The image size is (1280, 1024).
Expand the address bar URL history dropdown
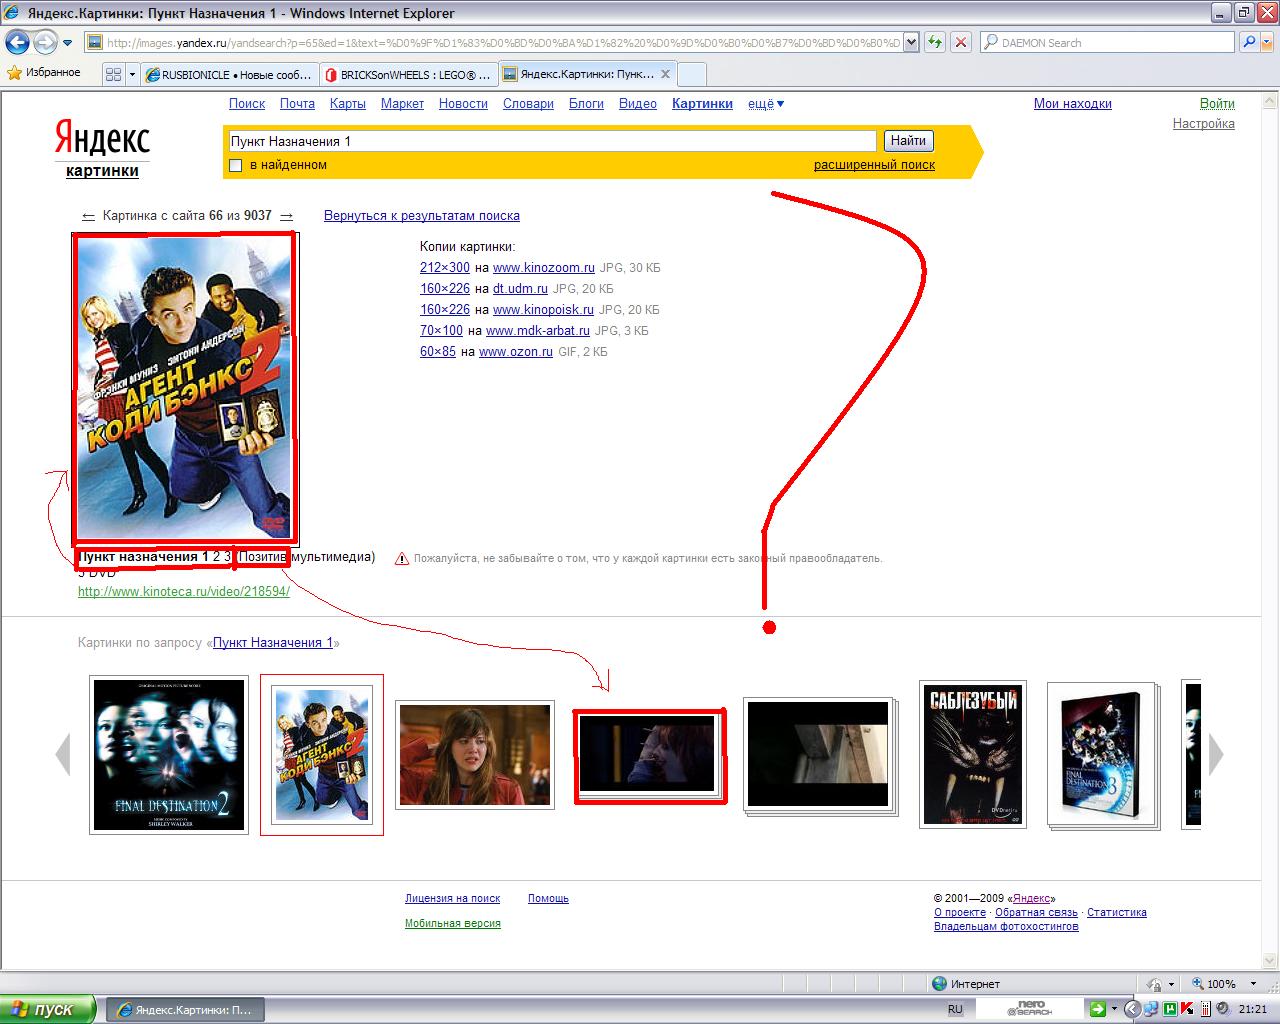click(911, 42)
